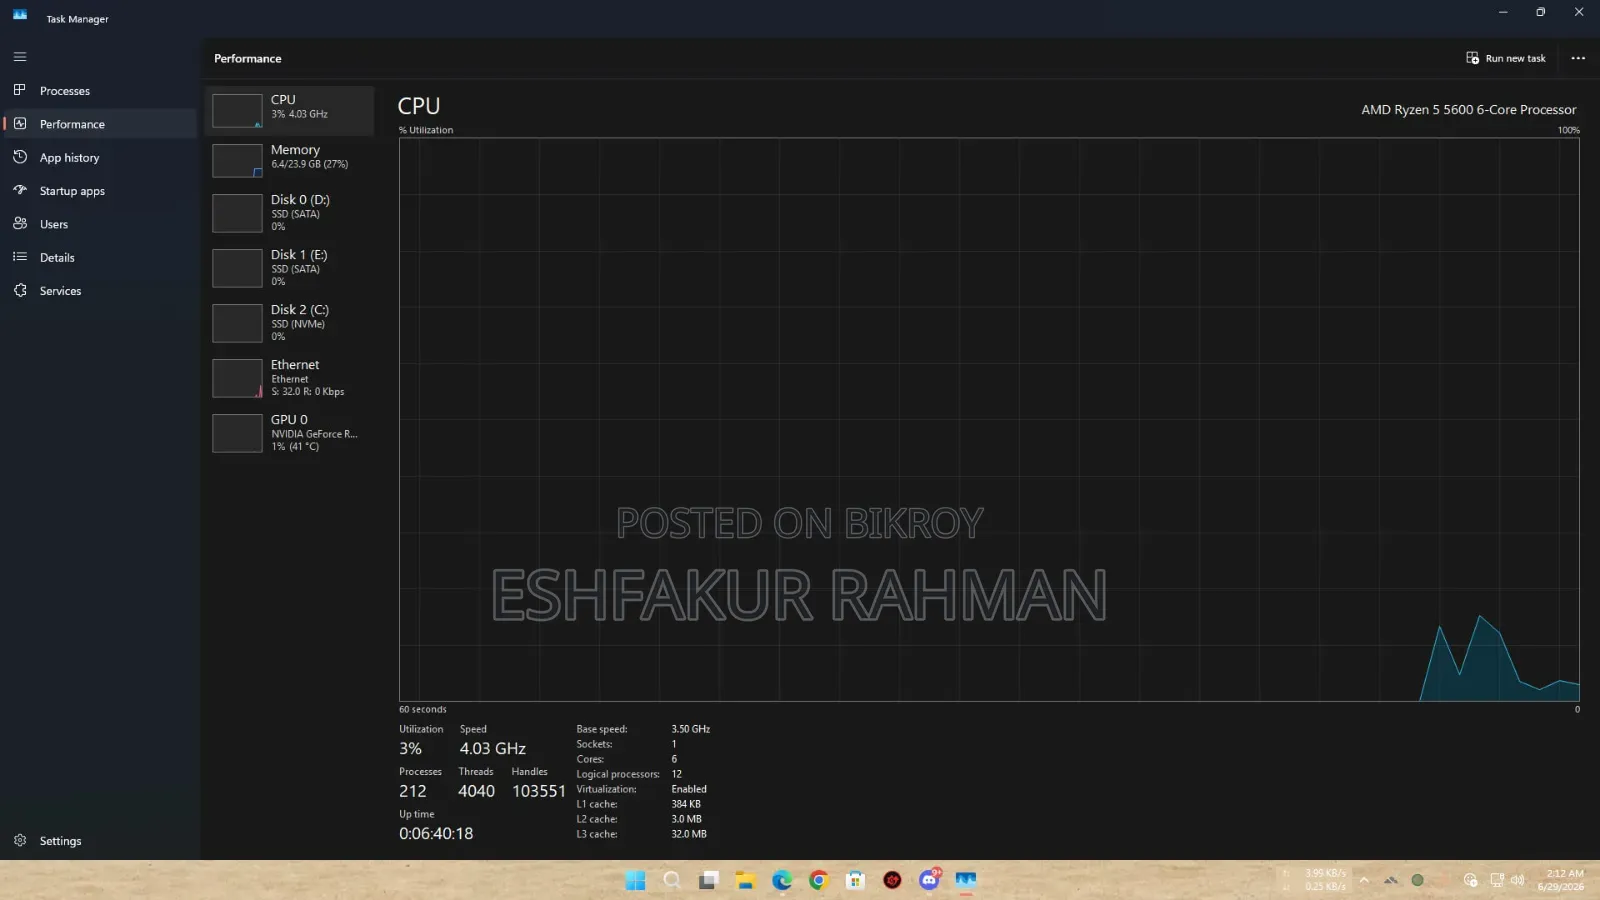Image resolution: width=1600 pixels, height=900 pixels.
Task: Click the 4040 threads count
Action: (x=476, y=791)
